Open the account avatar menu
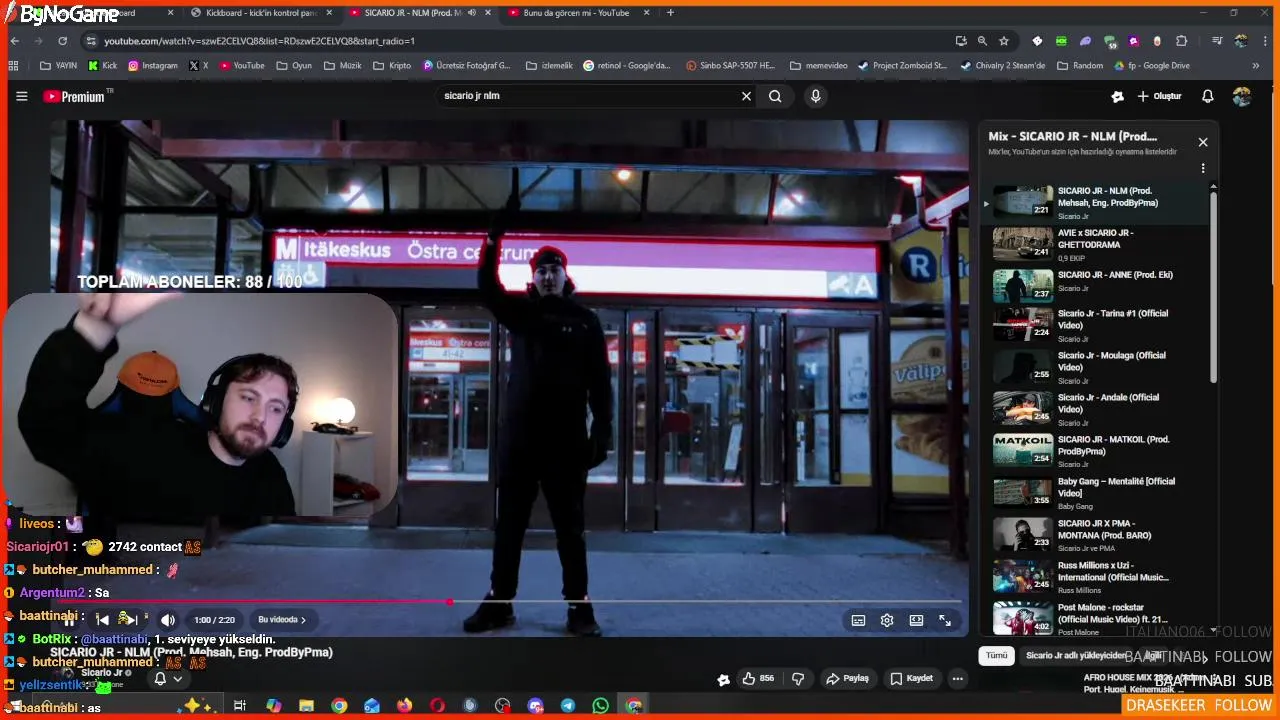Screen dimensions: 1280x720 click(x=1242, y=96)
